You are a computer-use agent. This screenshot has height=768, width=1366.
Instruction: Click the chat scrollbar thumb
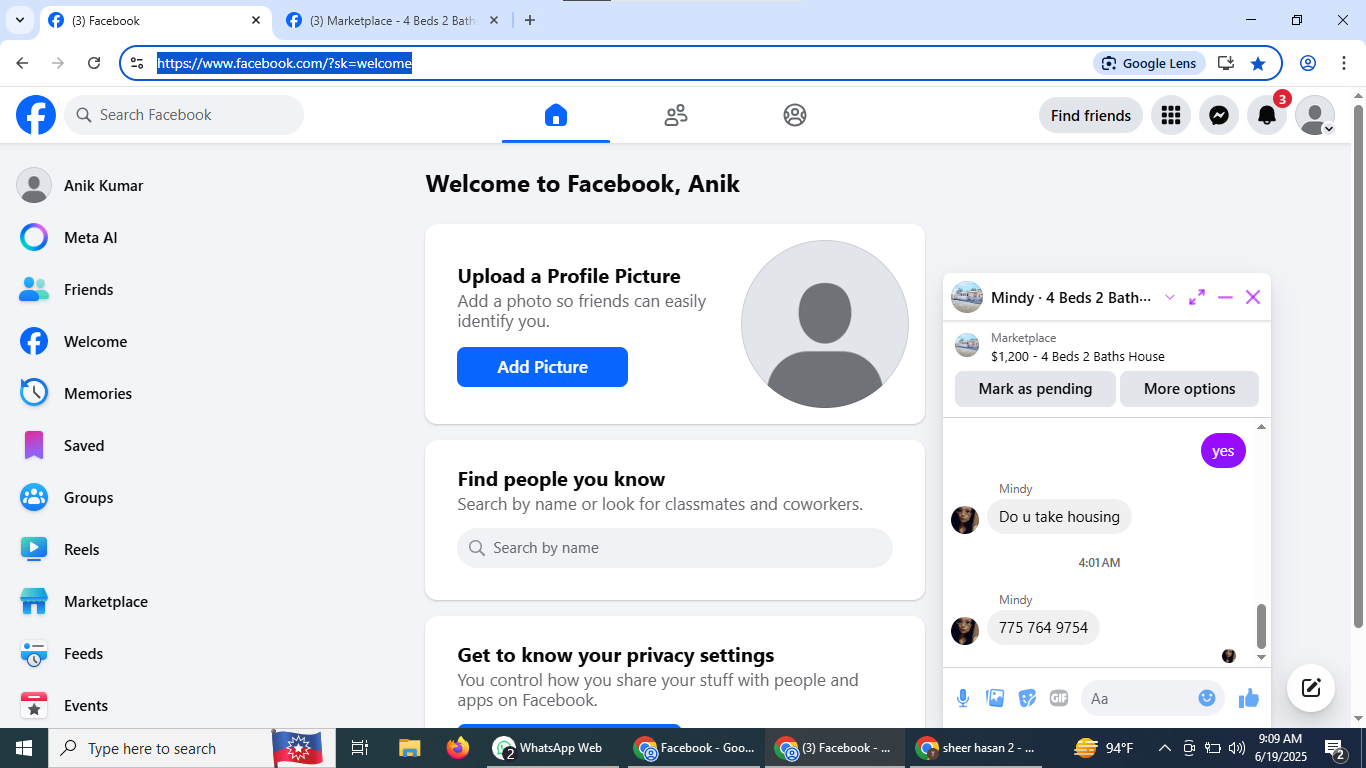tap(1261, 626)
